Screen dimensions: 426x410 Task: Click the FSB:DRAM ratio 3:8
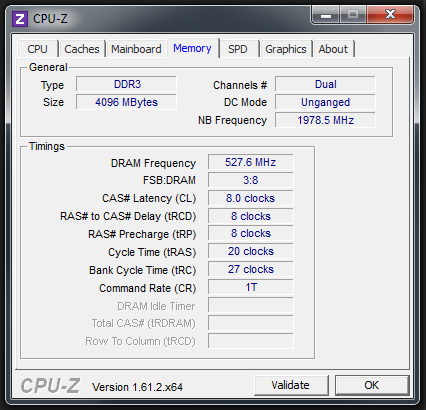[x=251, y=180]
